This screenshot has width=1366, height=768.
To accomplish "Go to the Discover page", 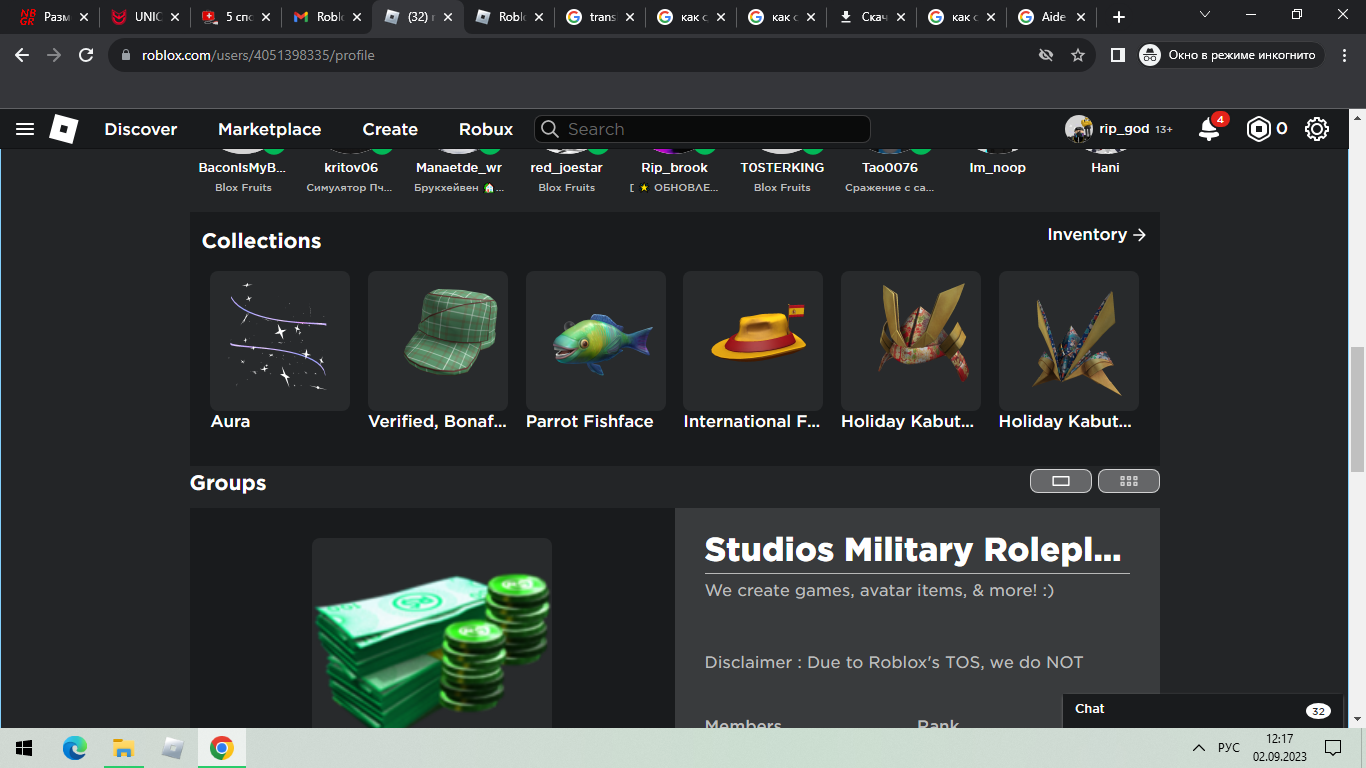I will click(x=140, y=129).
